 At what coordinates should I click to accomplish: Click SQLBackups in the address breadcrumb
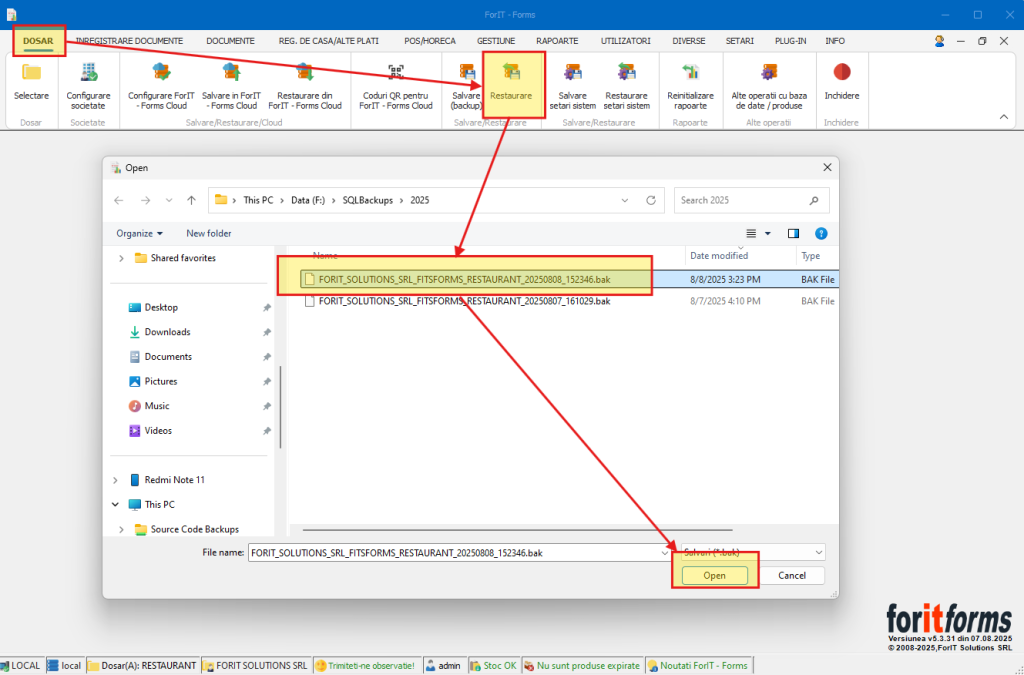[368, 200]
